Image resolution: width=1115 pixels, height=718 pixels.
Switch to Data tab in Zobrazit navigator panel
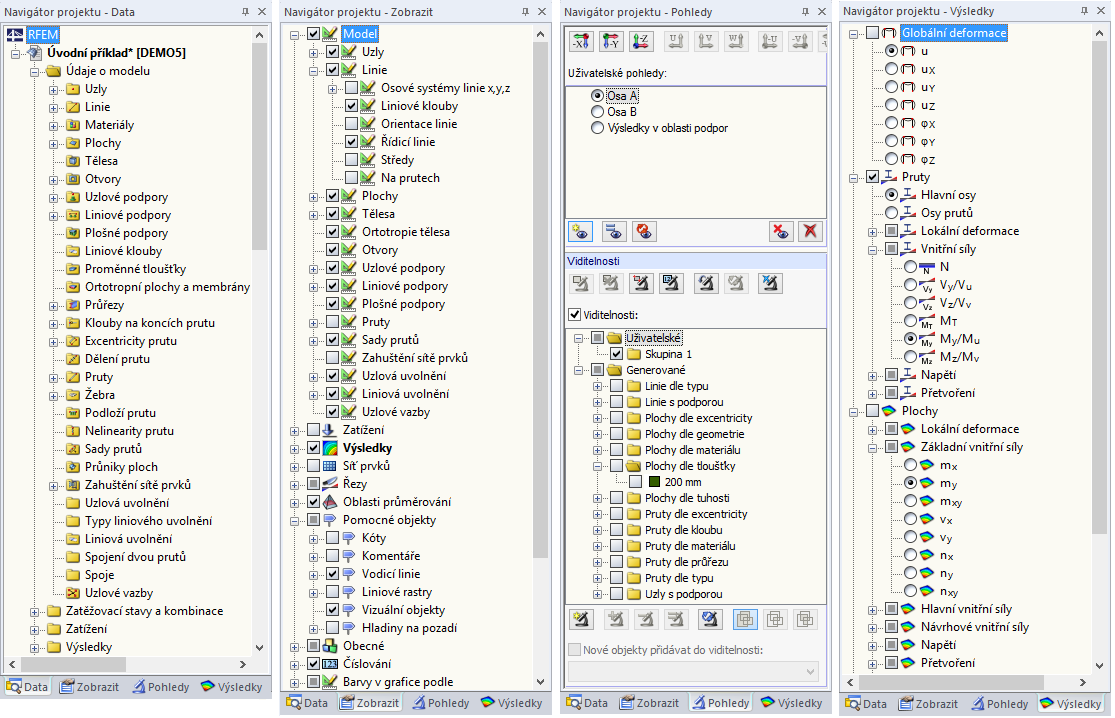307,703
